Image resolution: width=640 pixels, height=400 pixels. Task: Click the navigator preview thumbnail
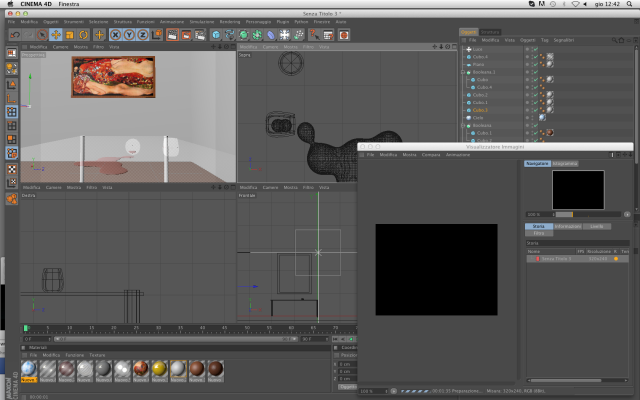578,190
